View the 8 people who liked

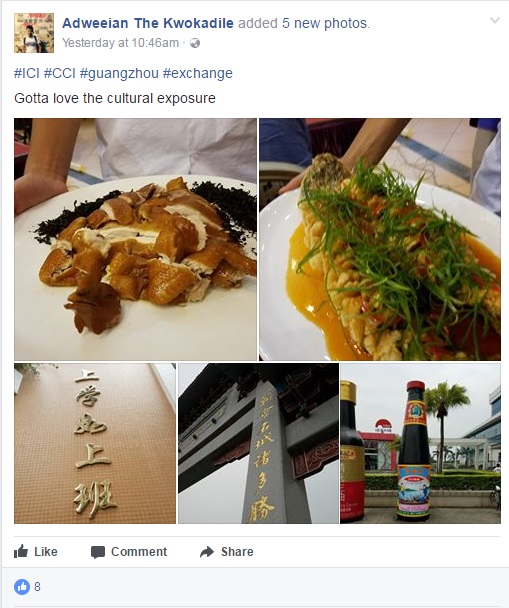pyautogui.click(x=37, y=587)
